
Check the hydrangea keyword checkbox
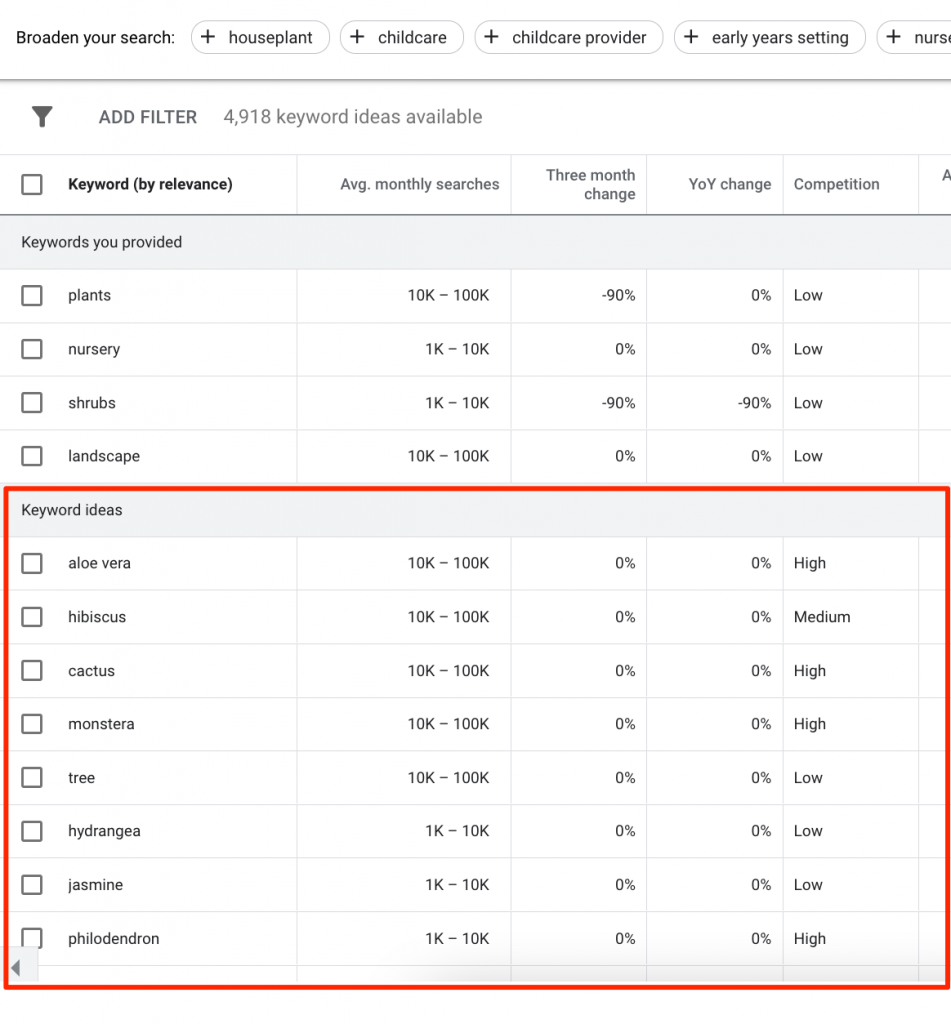pos(32,831)
